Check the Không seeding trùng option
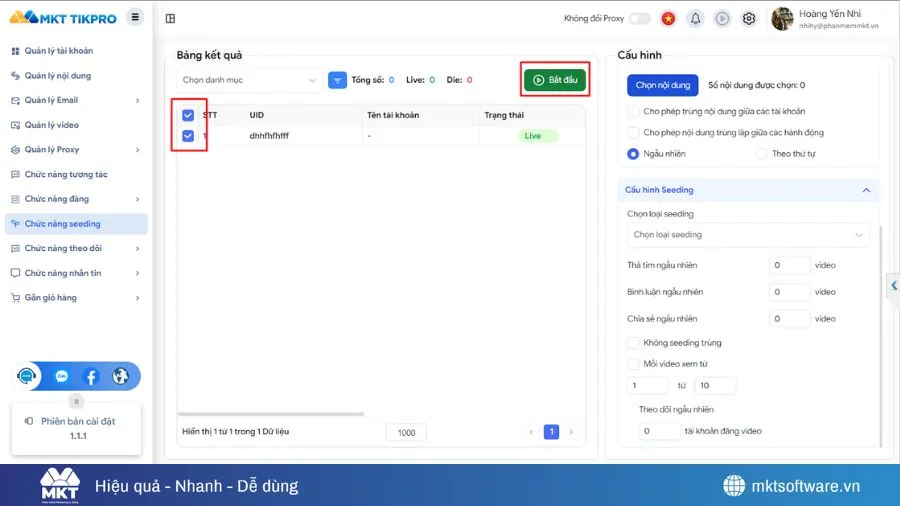900x506 pixels. [x=633, y=343]
